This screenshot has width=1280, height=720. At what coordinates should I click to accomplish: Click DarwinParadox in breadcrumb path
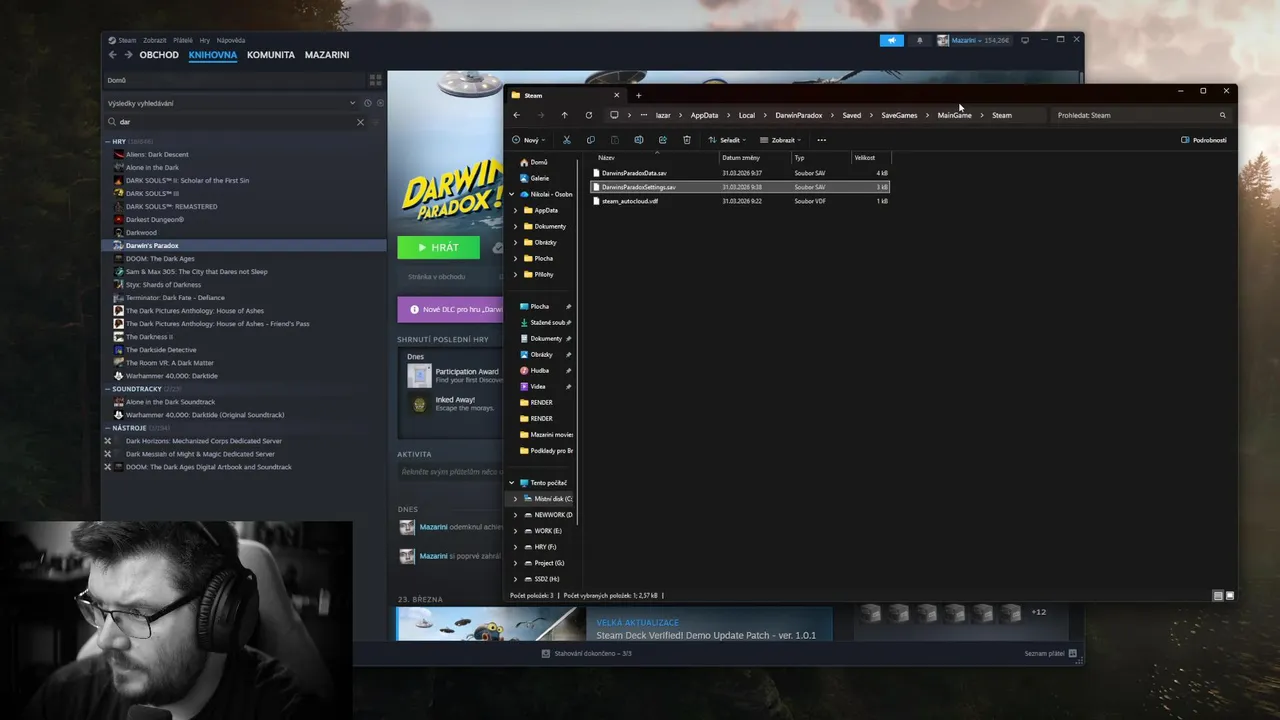(798, 115)
